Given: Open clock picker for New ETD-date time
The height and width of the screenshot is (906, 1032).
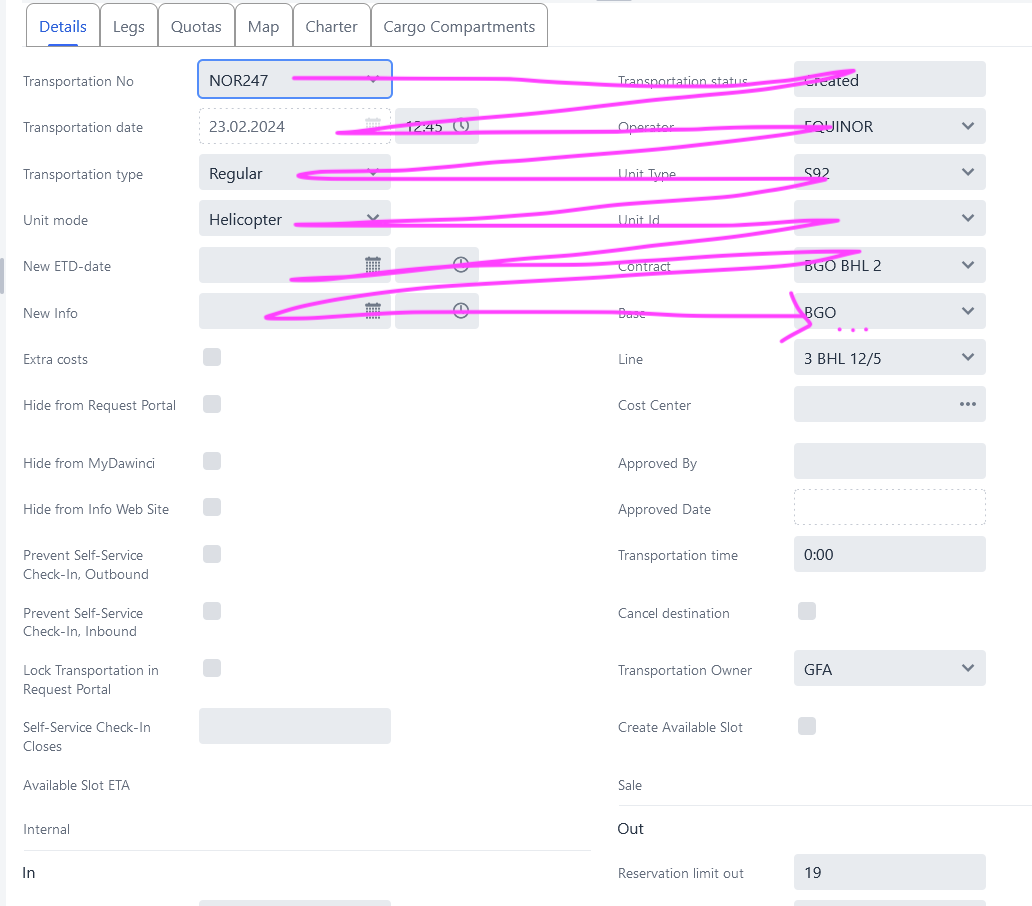Looking at the screenshot, I should (460, 265).
